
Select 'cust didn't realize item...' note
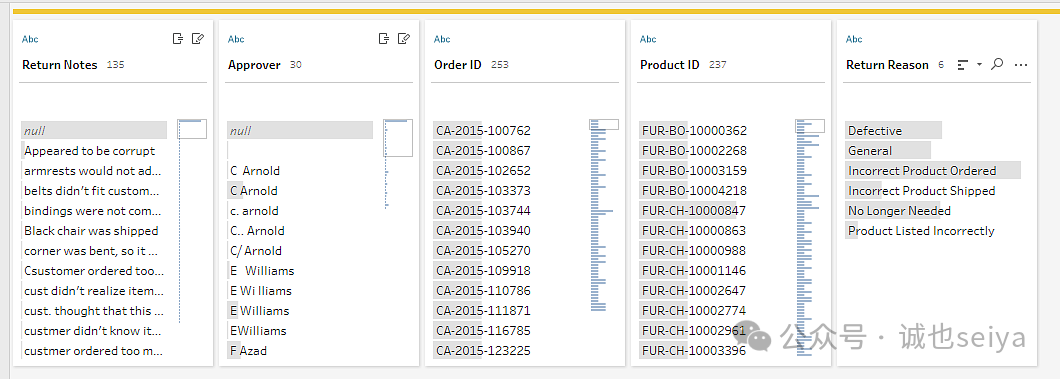[94, 290]
